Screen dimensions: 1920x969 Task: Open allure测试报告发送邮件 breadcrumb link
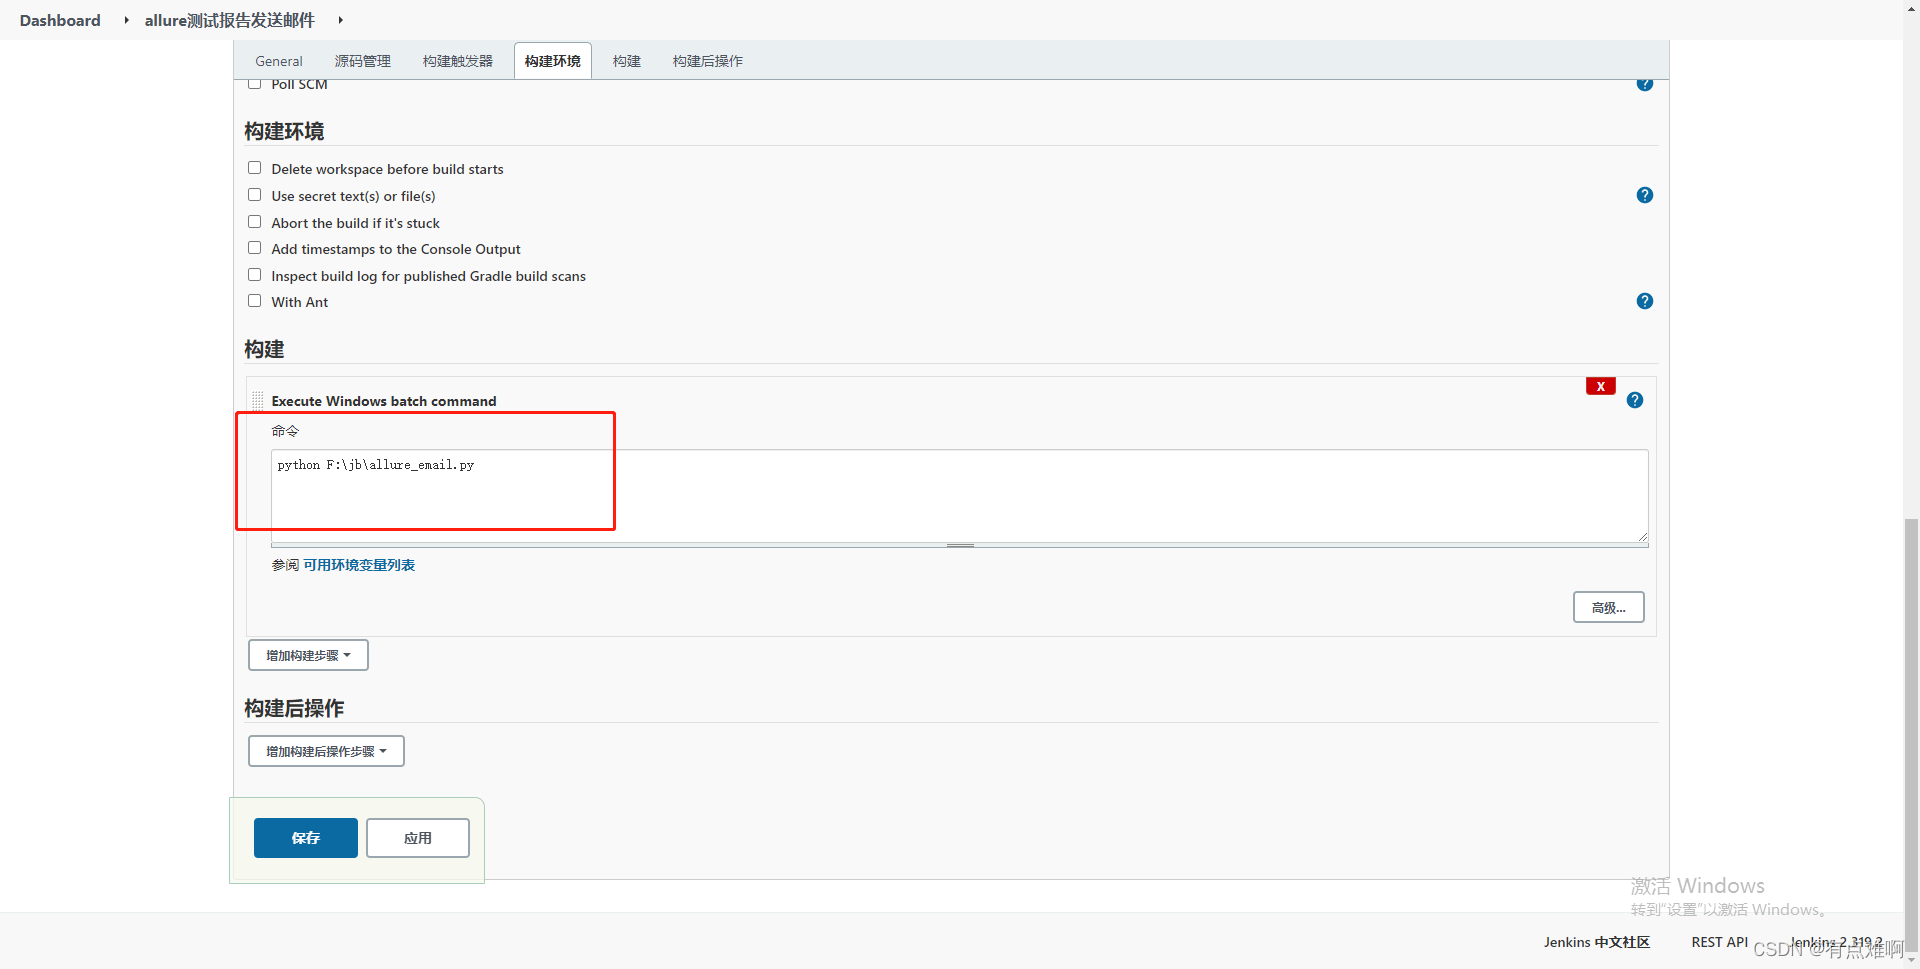point(229,20)
